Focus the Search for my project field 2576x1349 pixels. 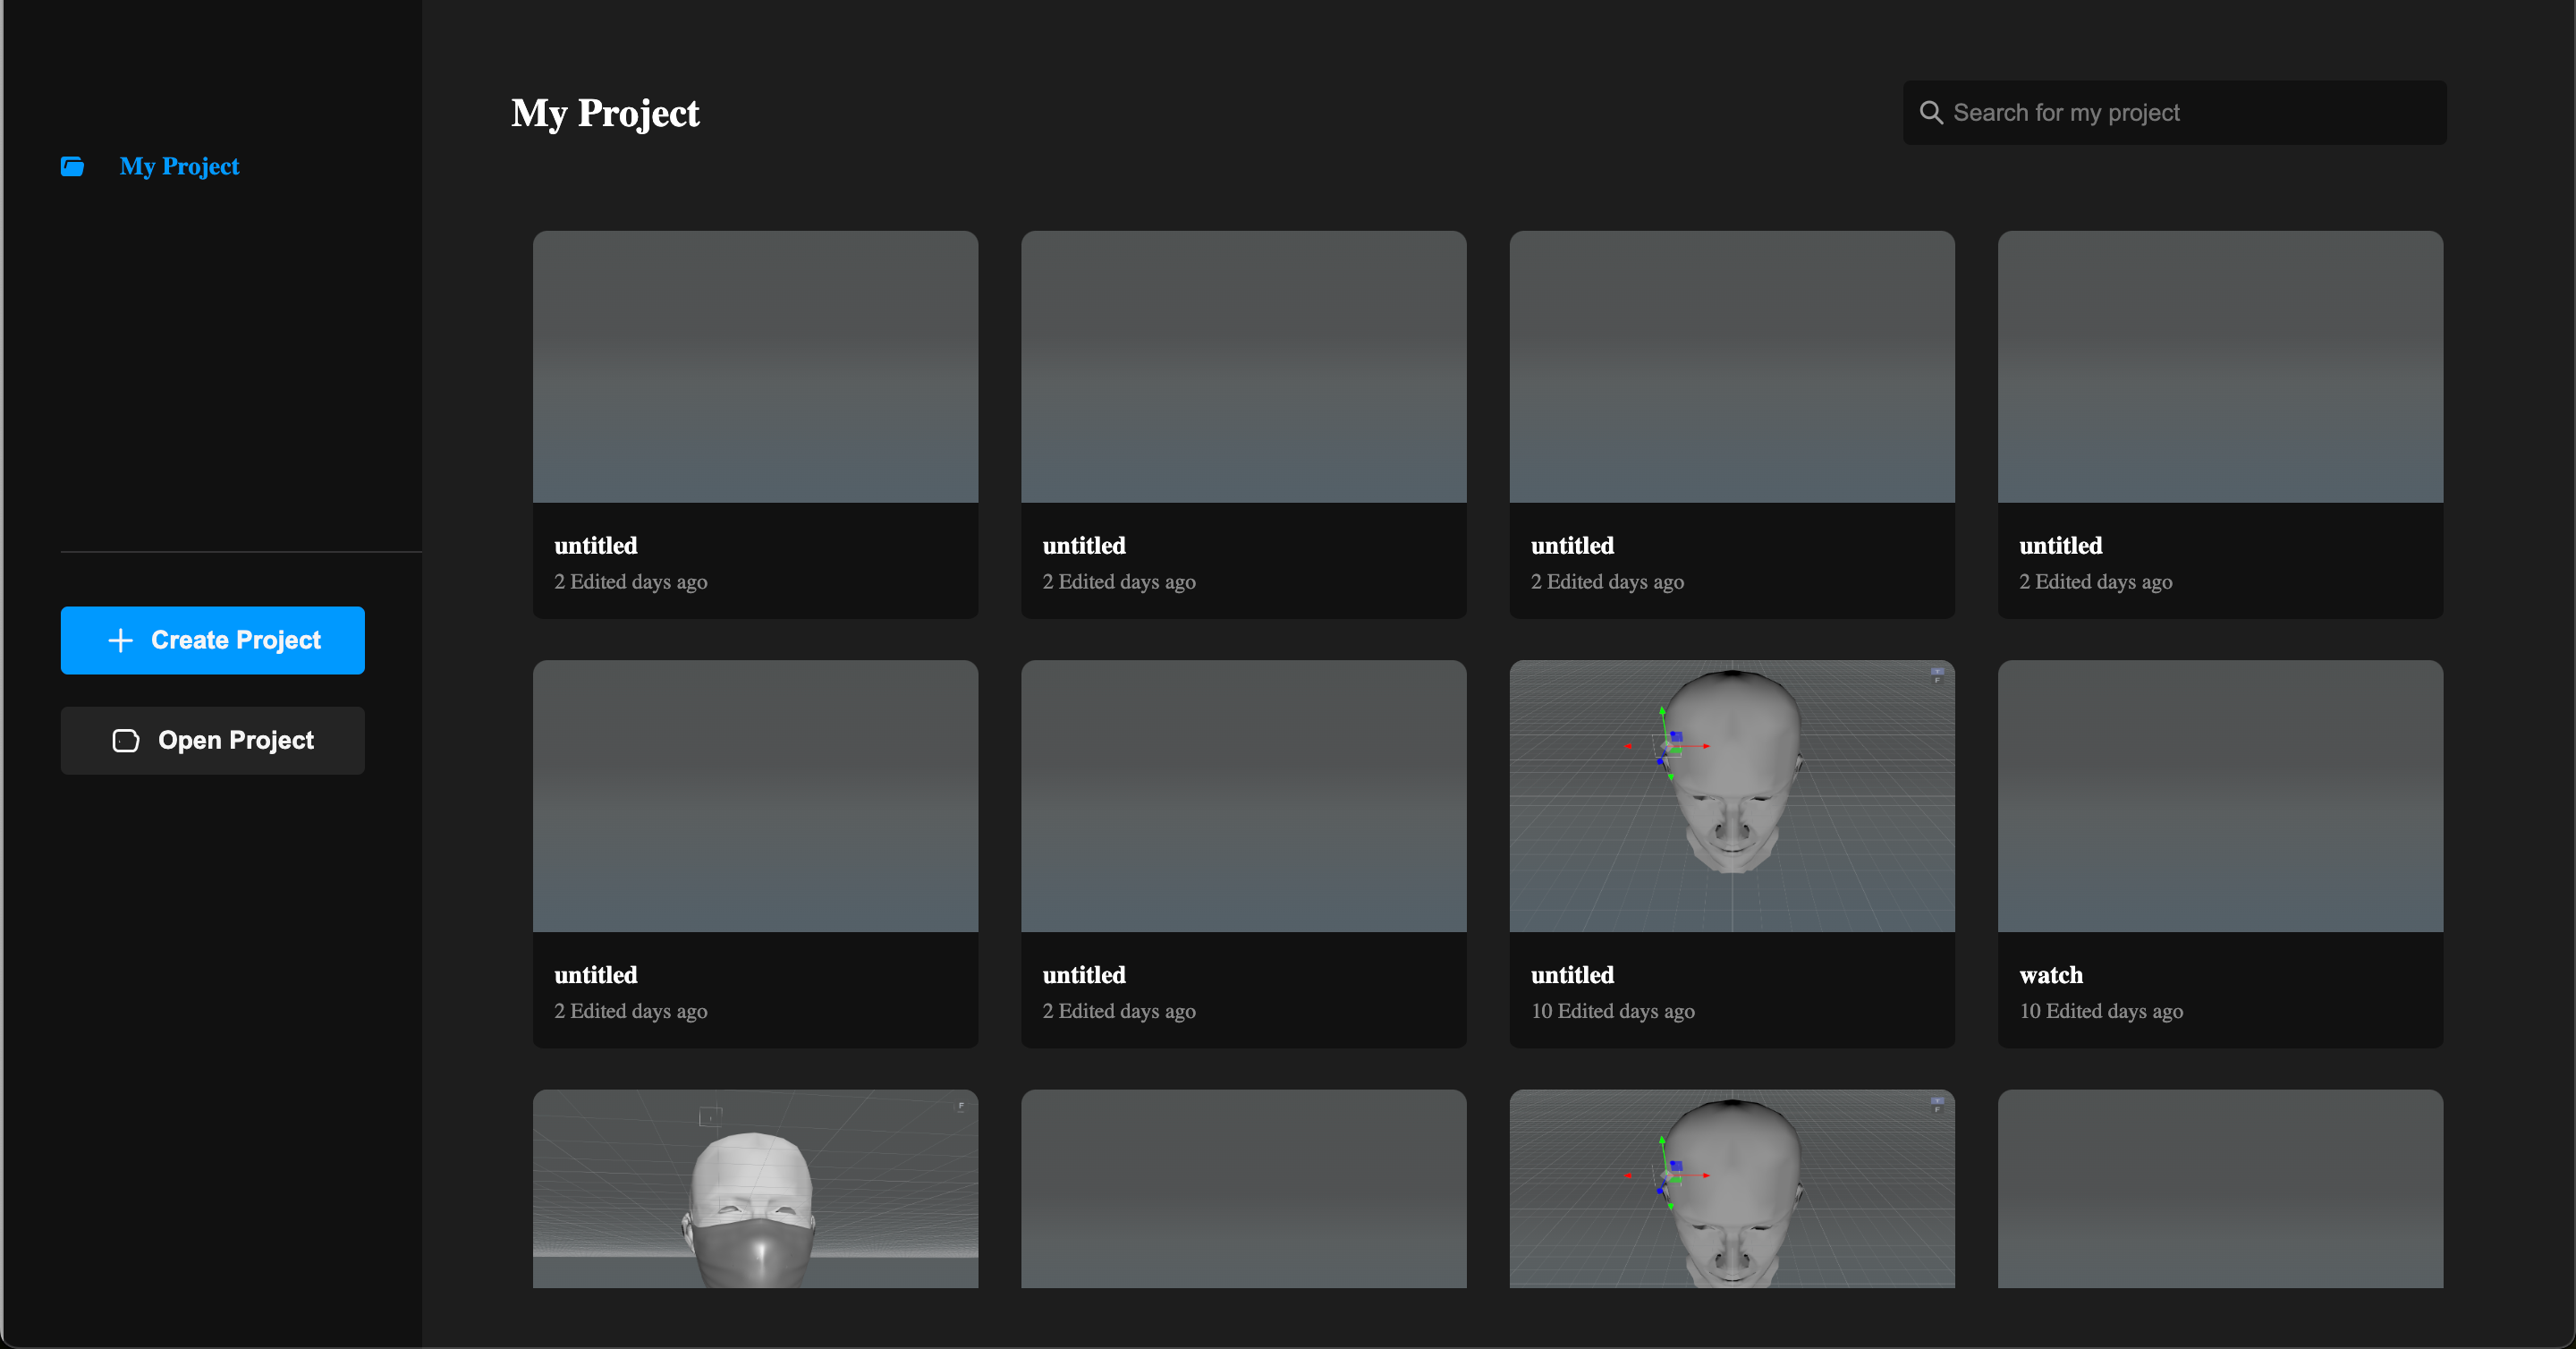point(2174,112)
